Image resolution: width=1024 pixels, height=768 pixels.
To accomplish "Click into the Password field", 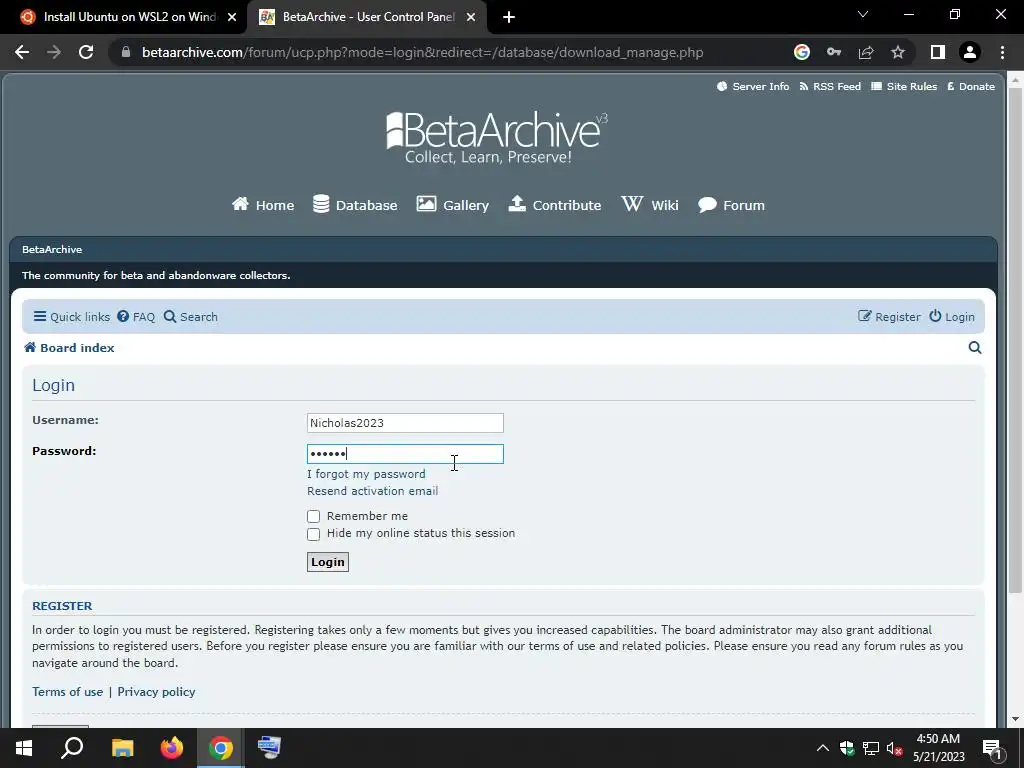I will pyautogui.click(x=405, y=454).
